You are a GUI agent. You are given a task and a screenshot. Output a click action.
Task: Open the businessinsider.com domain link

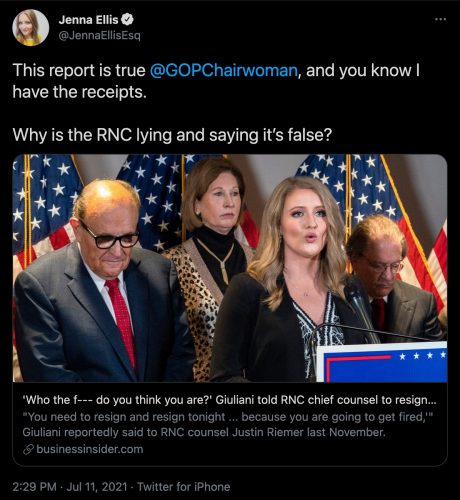tap(90, 449)
